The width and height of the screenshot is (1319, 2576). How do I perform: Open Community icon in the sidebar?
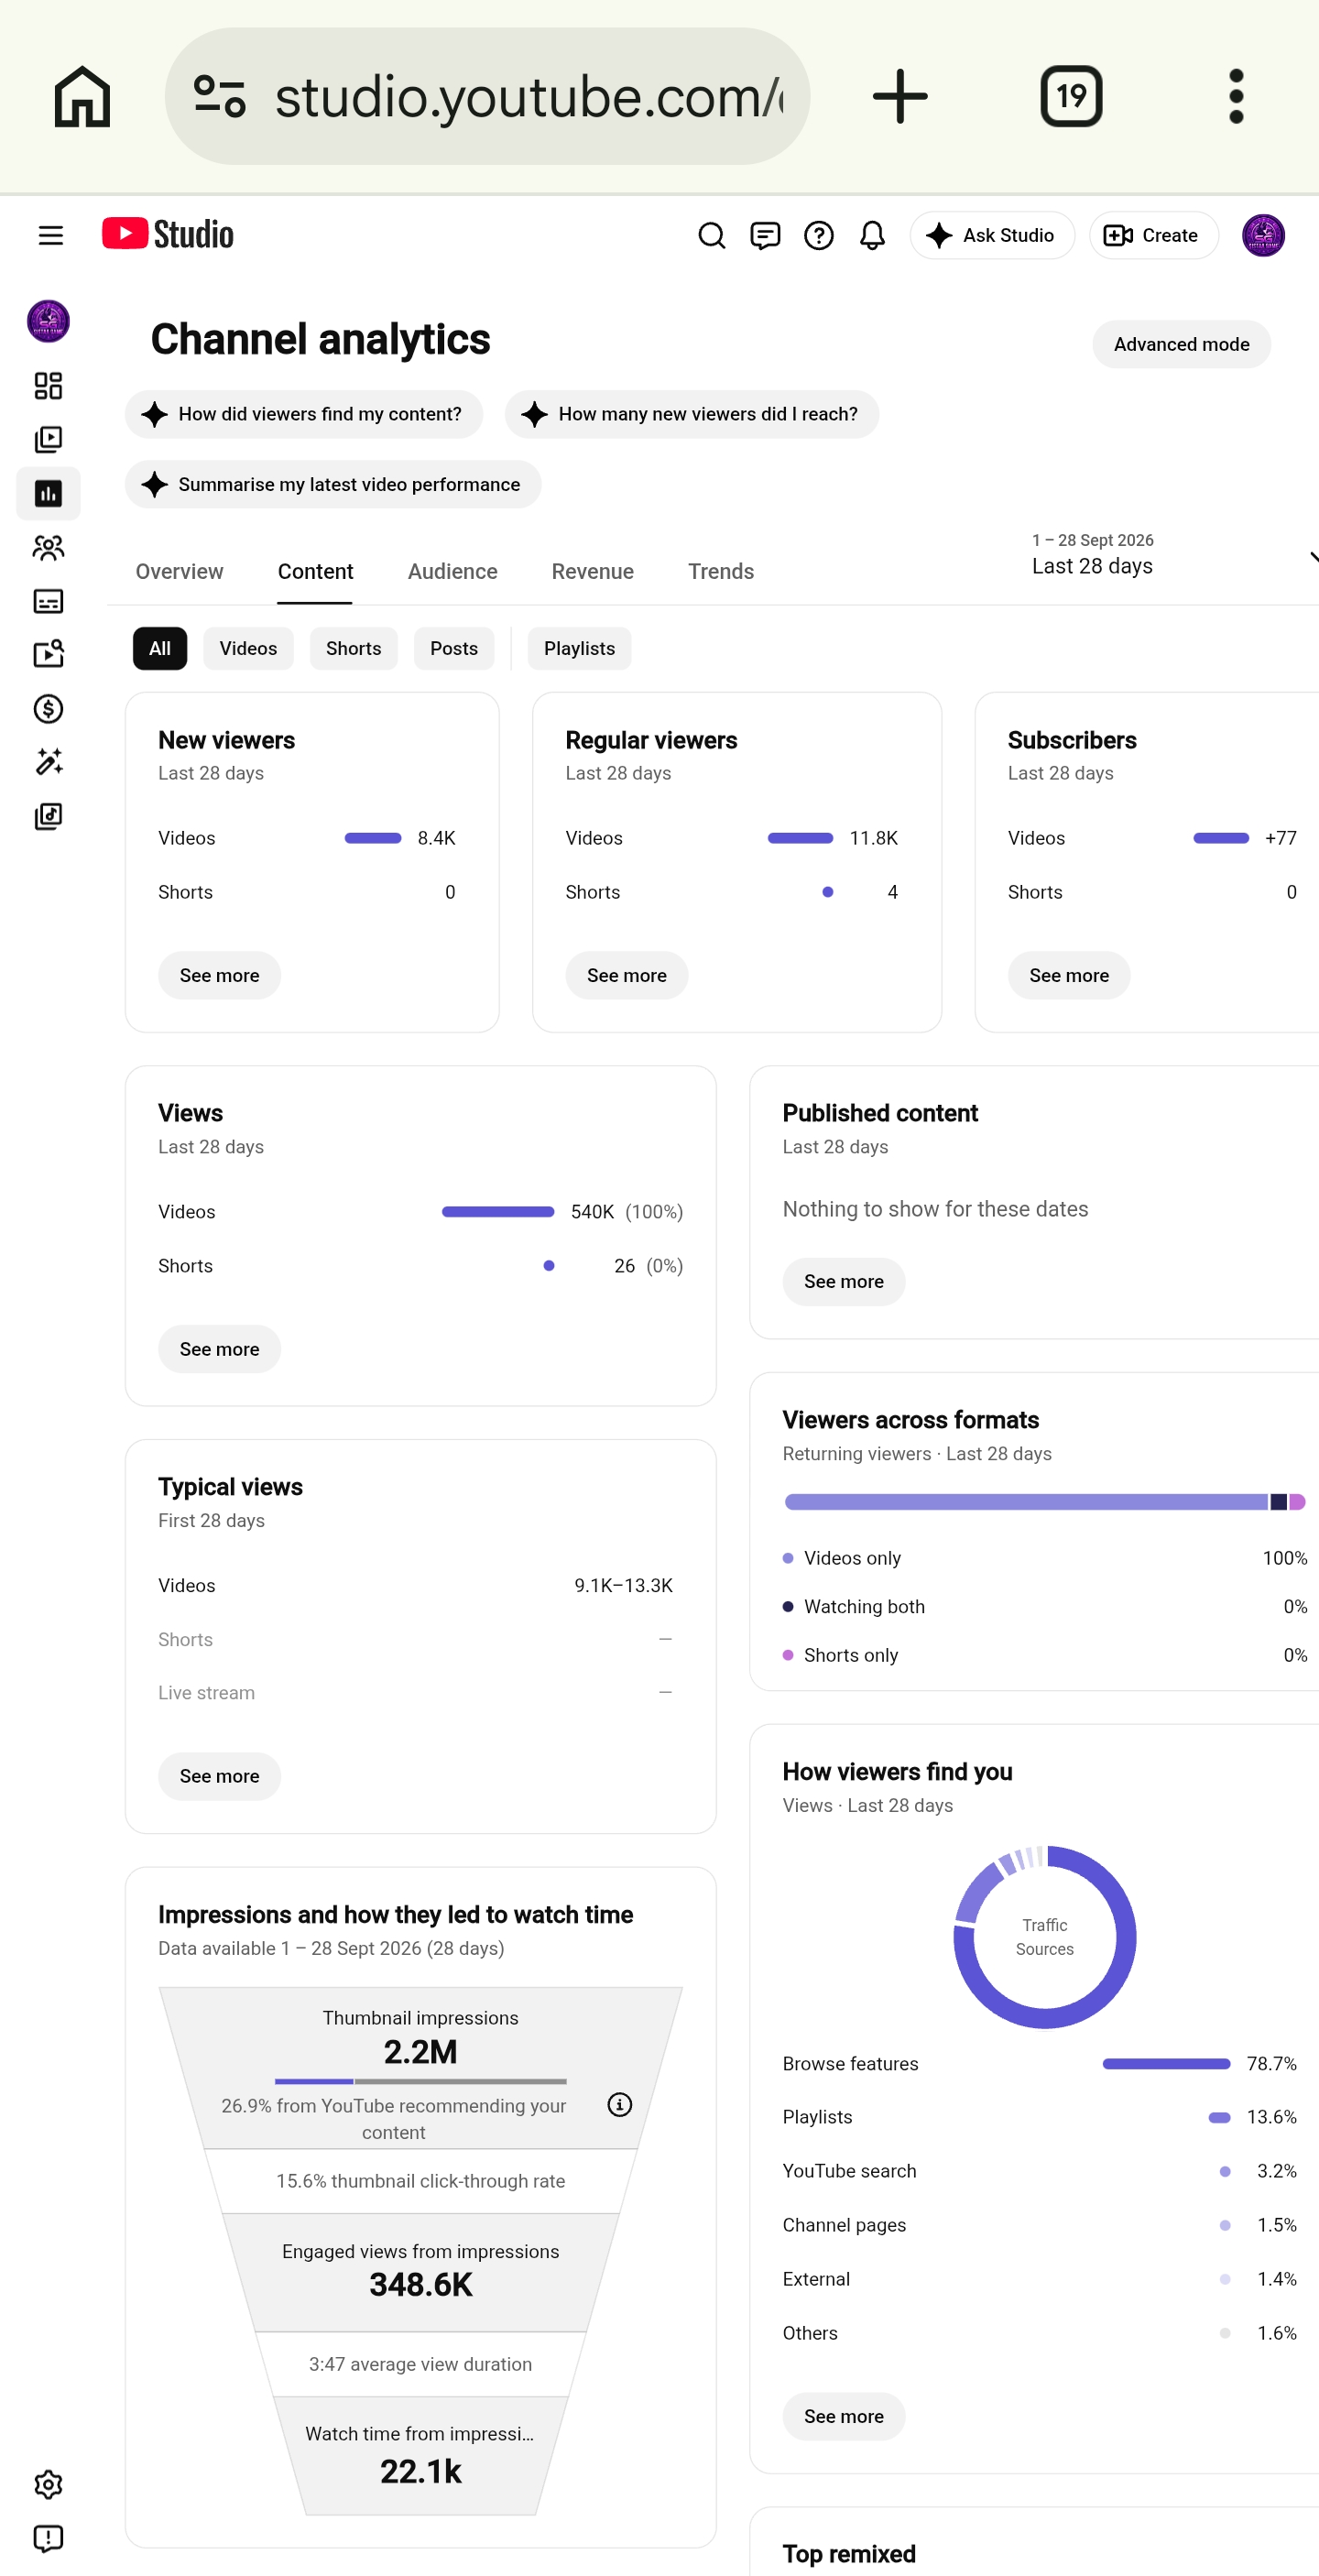pyautogui.click(x=48, y=547)
